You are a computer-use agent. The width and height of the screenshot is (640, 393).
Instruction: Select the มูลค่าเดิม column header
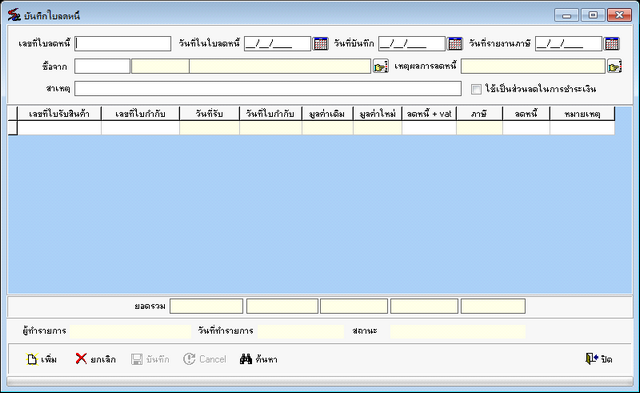[327, 114]
